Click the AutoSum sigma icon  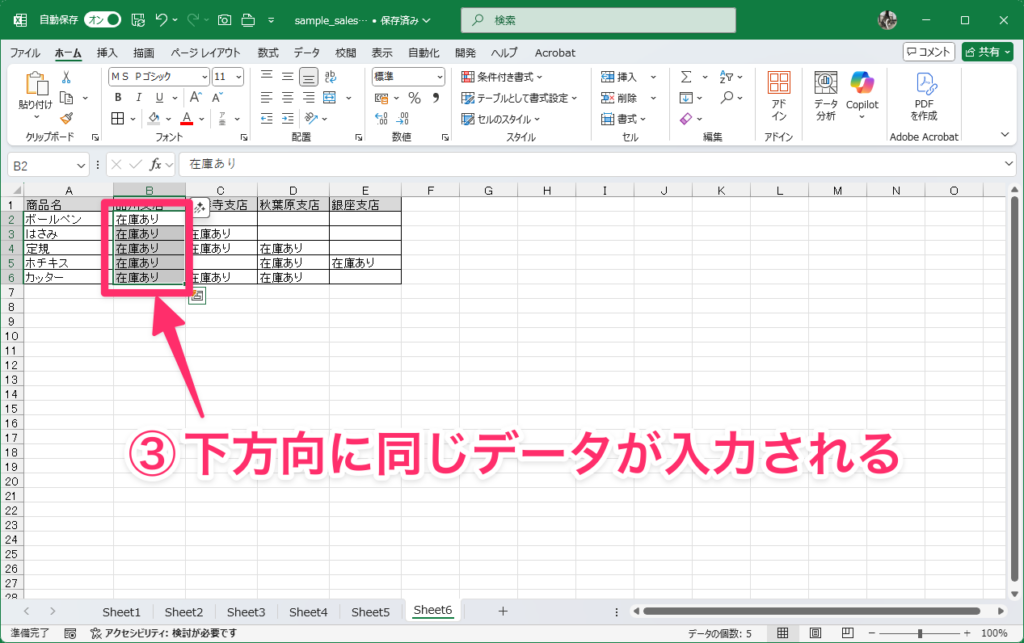tap(686, 77)
